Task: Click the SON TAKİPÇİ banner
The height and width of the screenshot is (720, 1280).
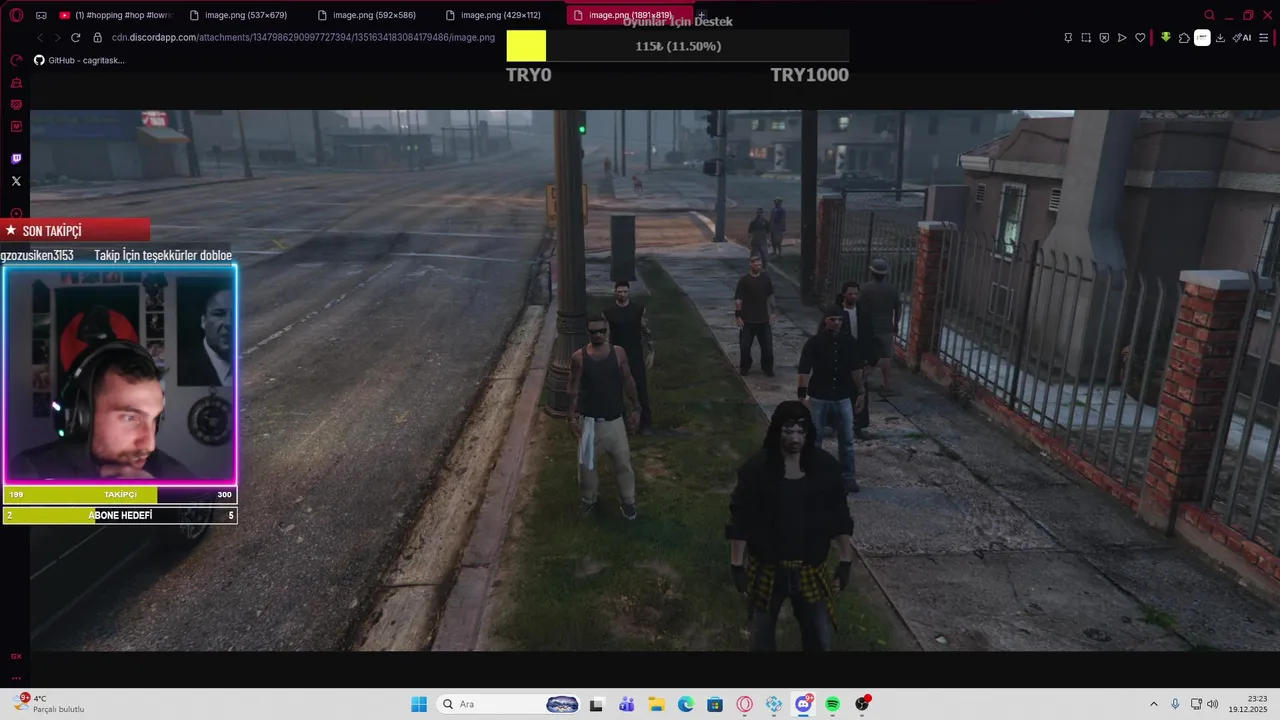Action: click(x=75, y=230)
